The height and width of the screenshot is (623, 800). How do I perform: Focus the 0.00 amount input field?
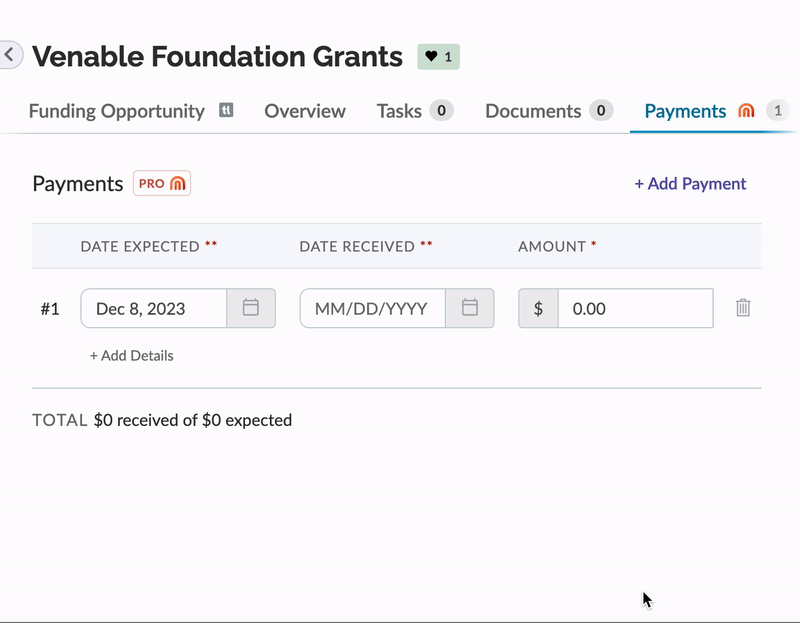coord(636,308)
